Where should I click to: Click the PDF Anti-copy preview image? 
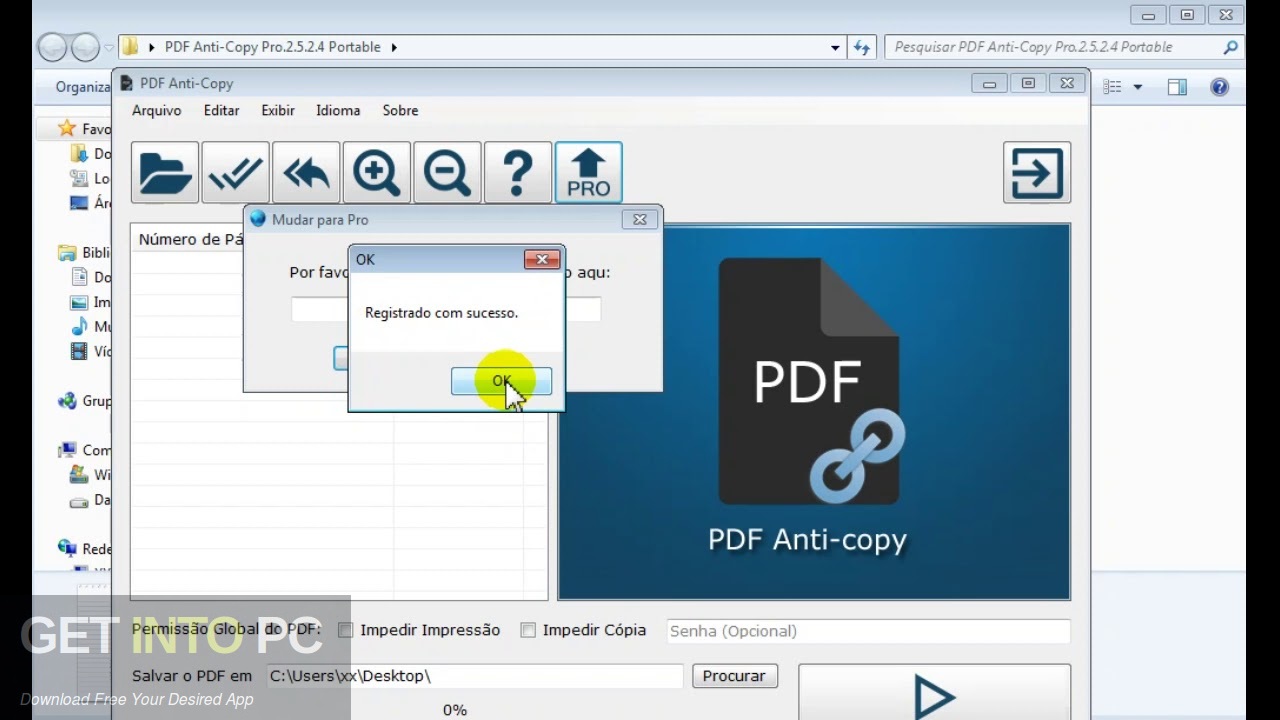(814, 412)
